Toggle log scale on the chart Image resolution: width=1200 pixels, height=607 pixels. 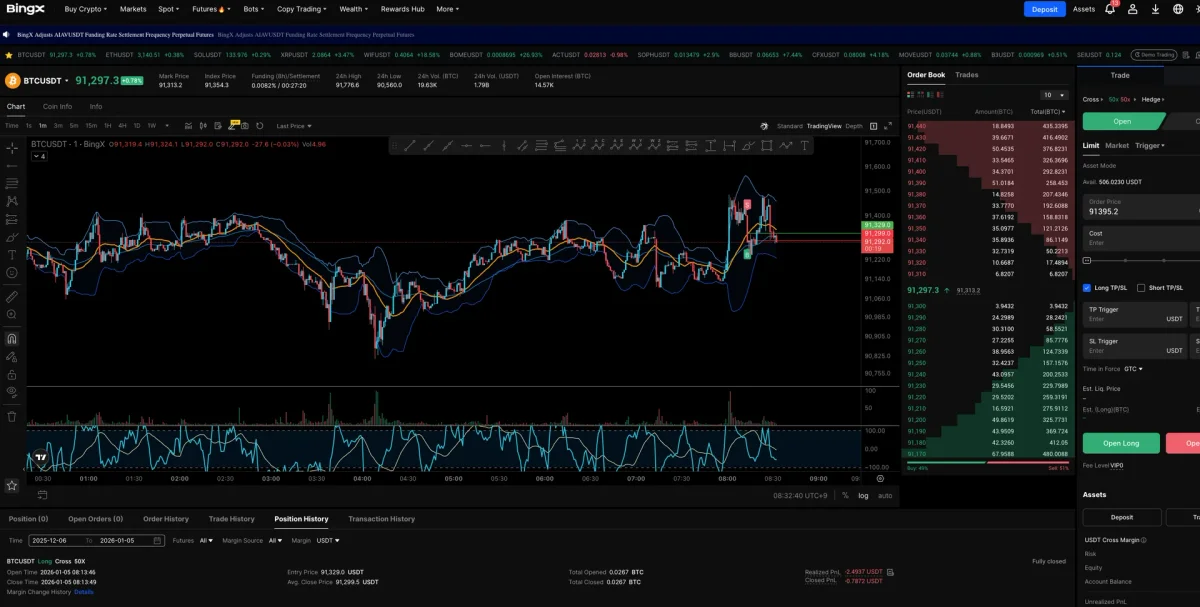pyautogui.click(x=863, y=495)
